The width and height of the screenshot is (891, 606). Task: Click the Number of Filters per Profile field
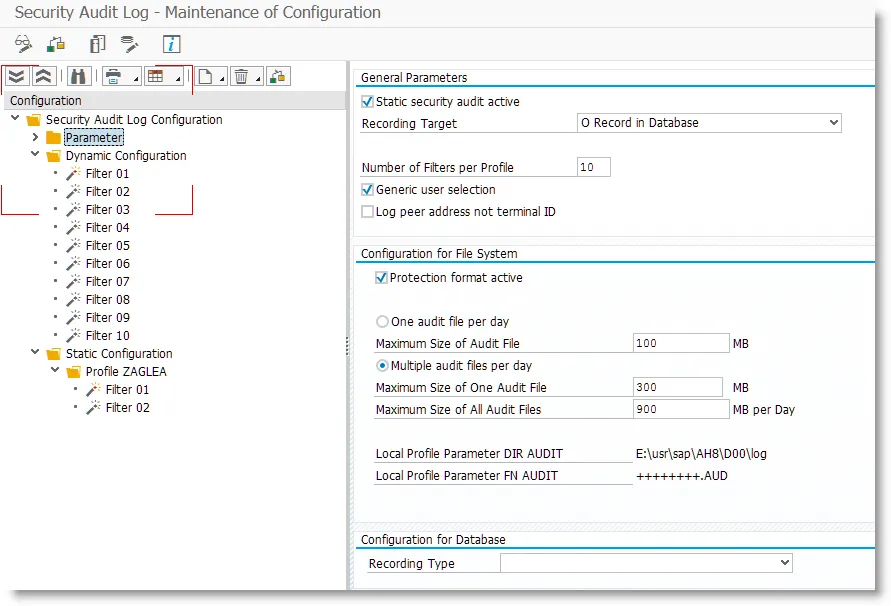[x=594, y=167]
